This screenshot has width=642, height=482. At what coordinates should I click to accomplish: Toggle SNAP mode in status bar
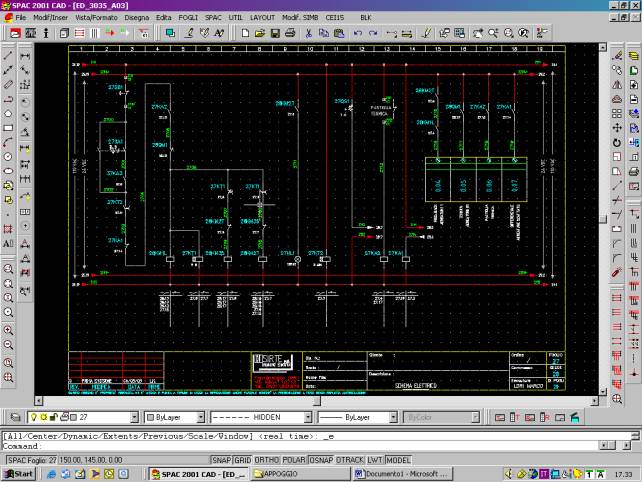coord(222,460)
